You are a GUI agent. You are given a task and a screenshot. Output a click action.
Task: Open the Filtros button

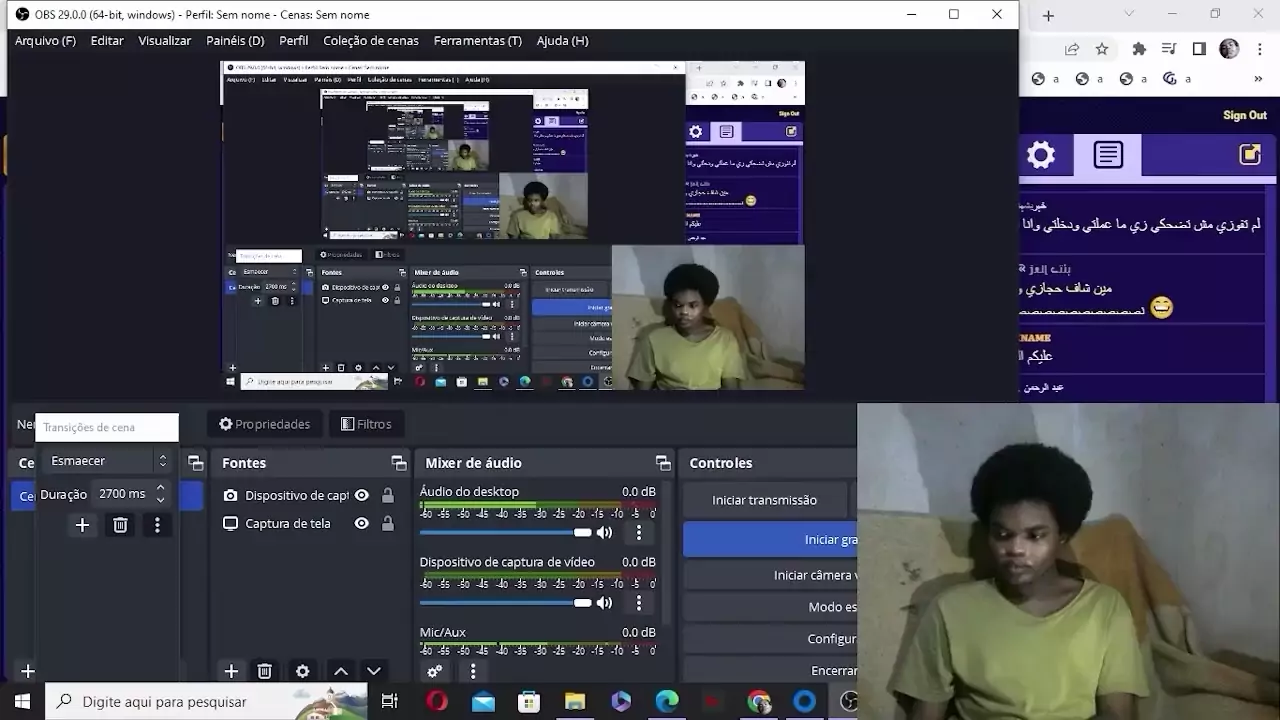point(366,424)
